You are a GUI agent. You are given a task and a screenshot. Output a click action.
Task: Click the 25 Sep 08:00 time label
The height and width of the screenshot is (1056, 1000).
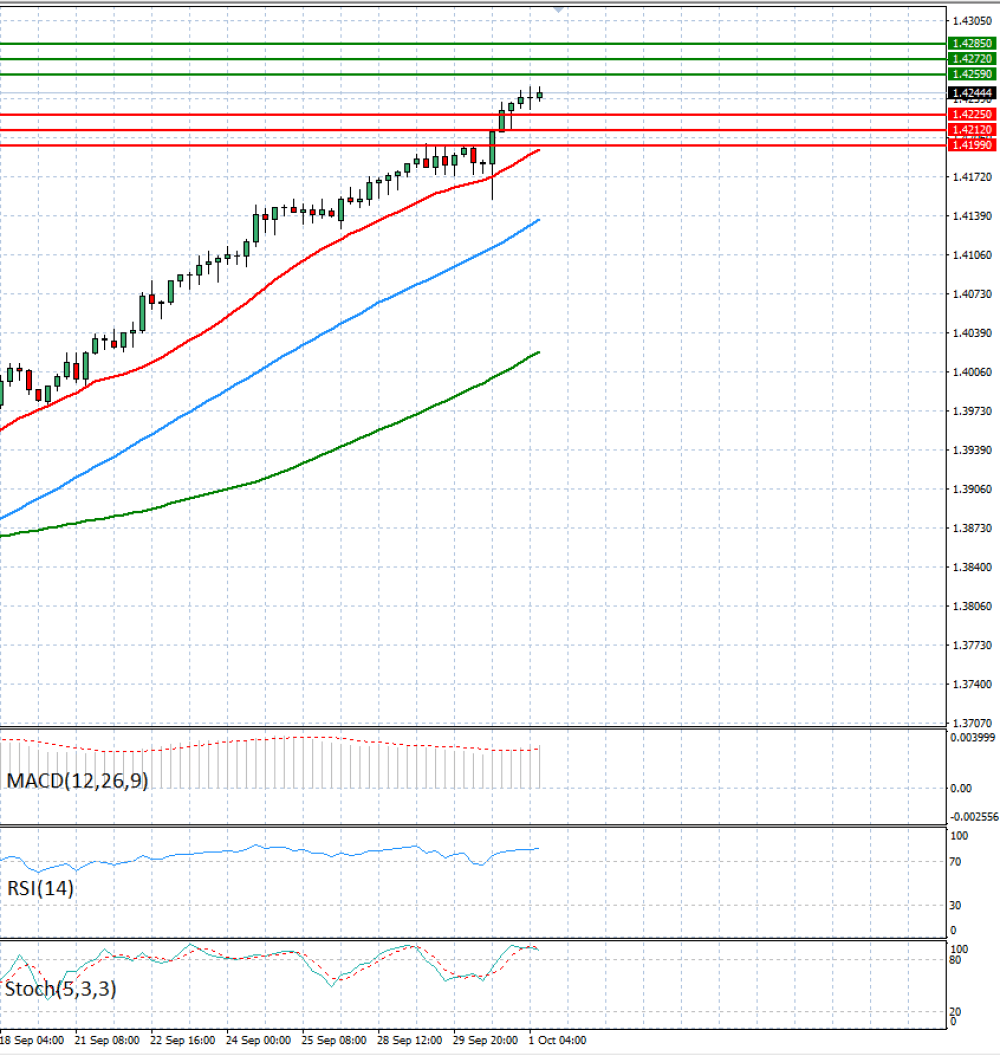(x=334, y=1041)
